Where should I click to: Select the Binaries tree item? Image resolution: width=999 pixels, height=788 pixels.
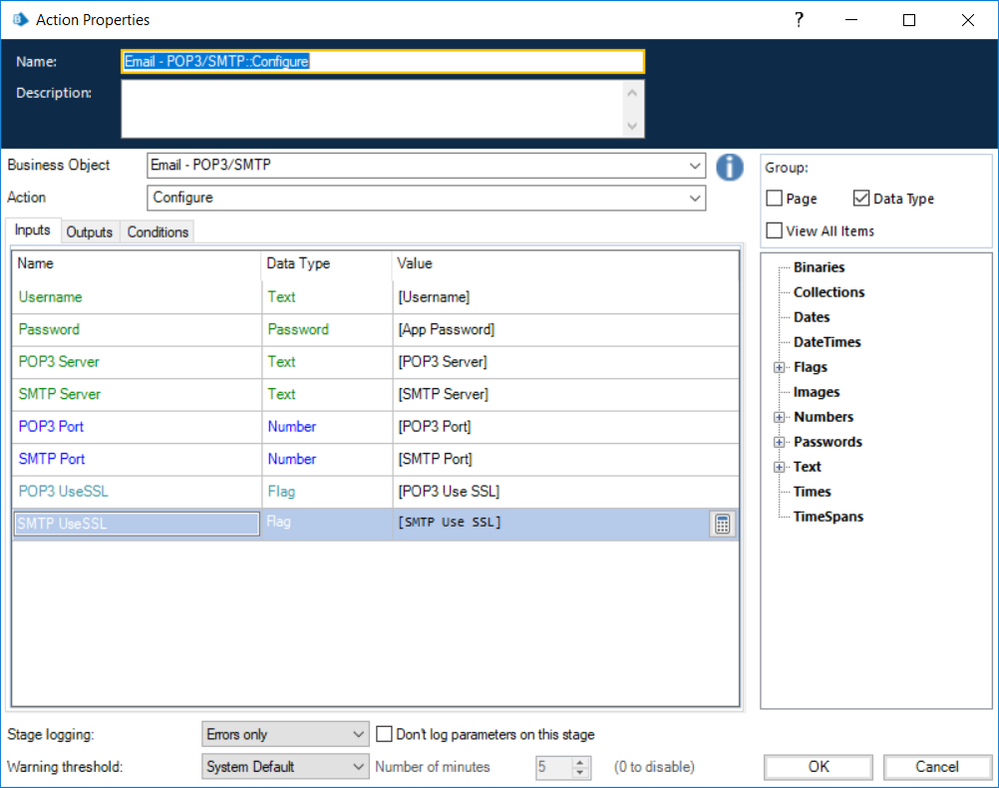(819, 268)
